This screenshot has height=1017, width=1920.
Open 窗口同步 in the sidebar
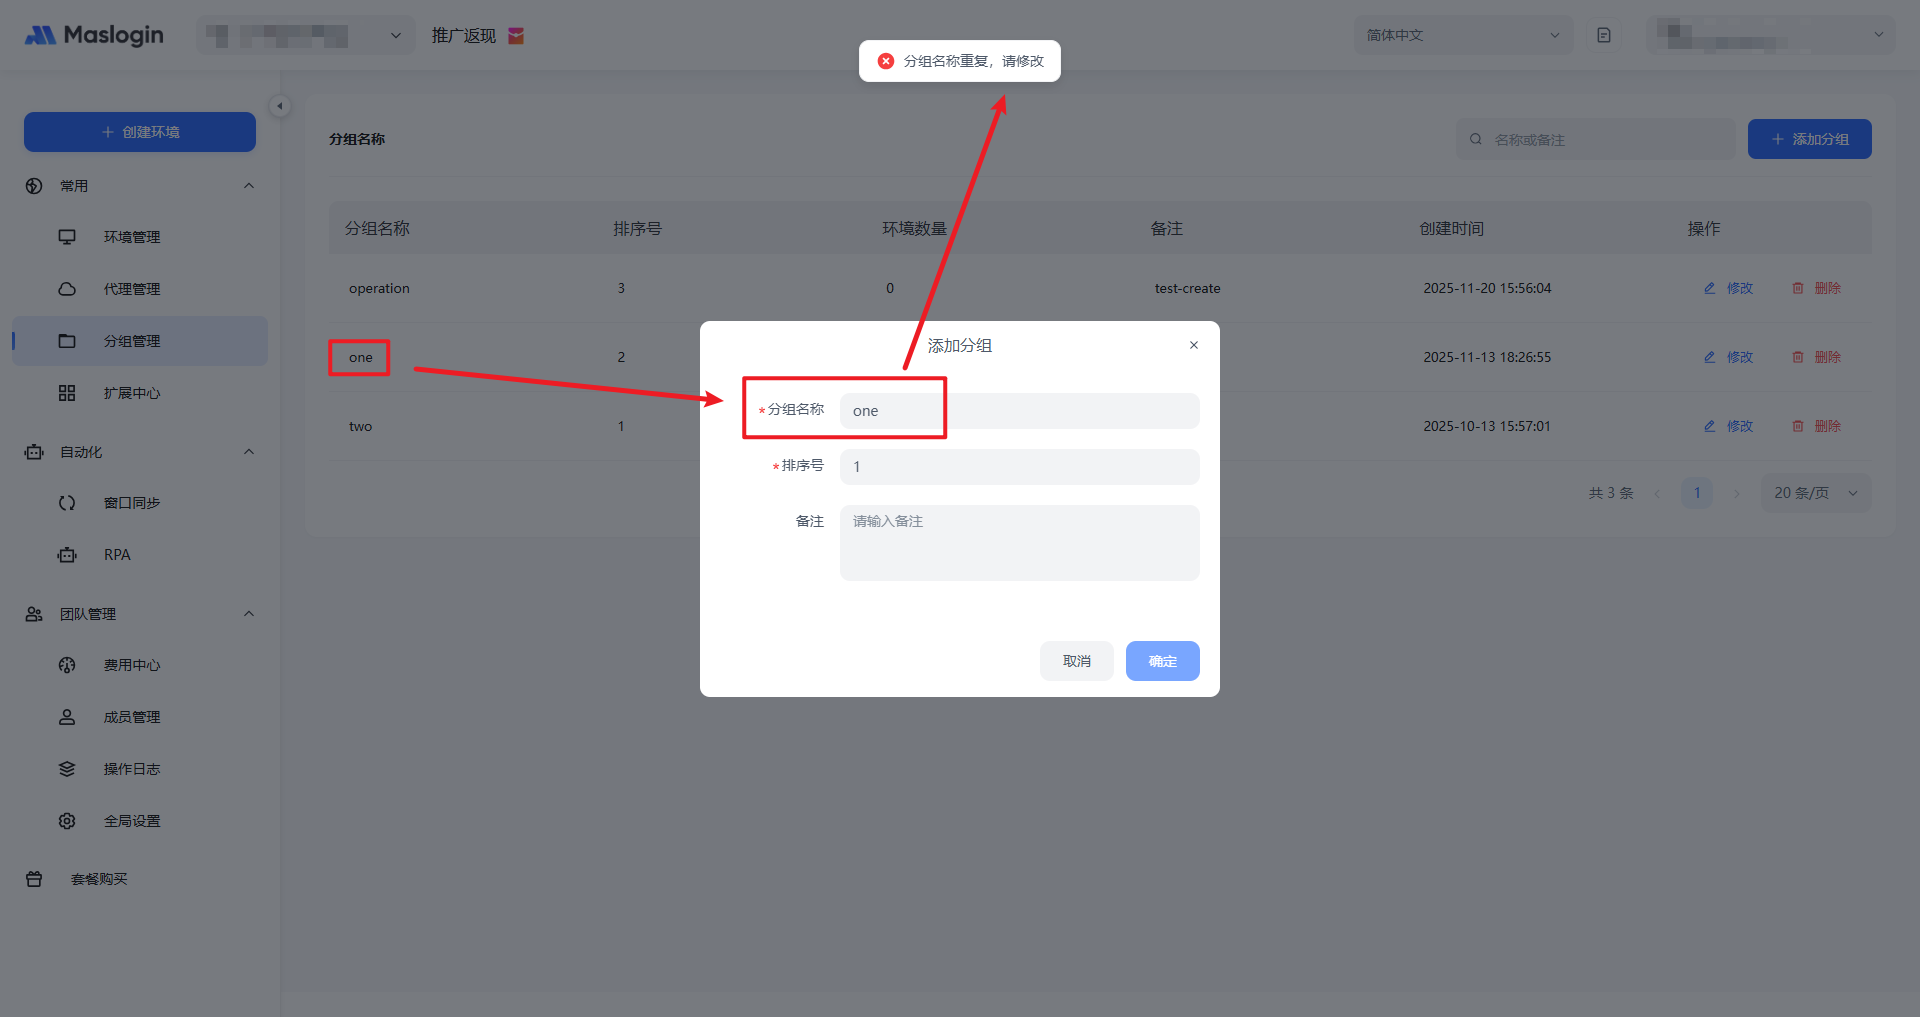point(132,503)
